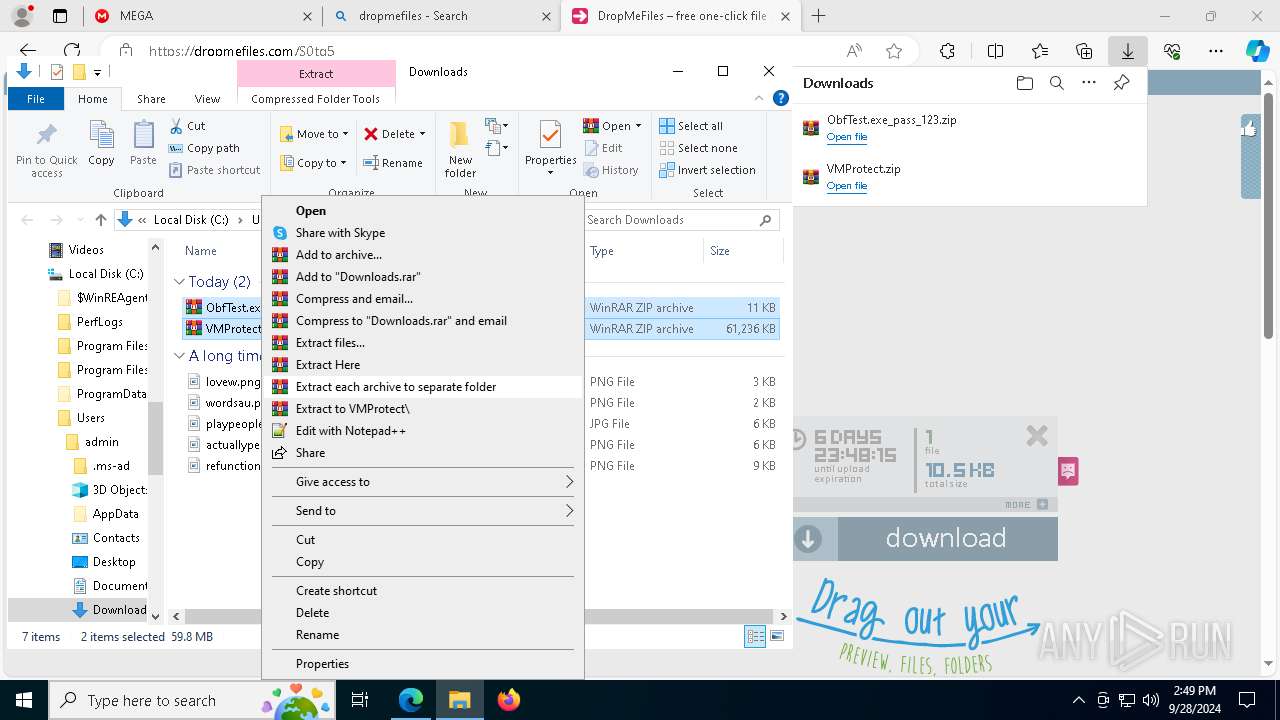Click Cut in the Clipboard group

(x=187, y=126)
